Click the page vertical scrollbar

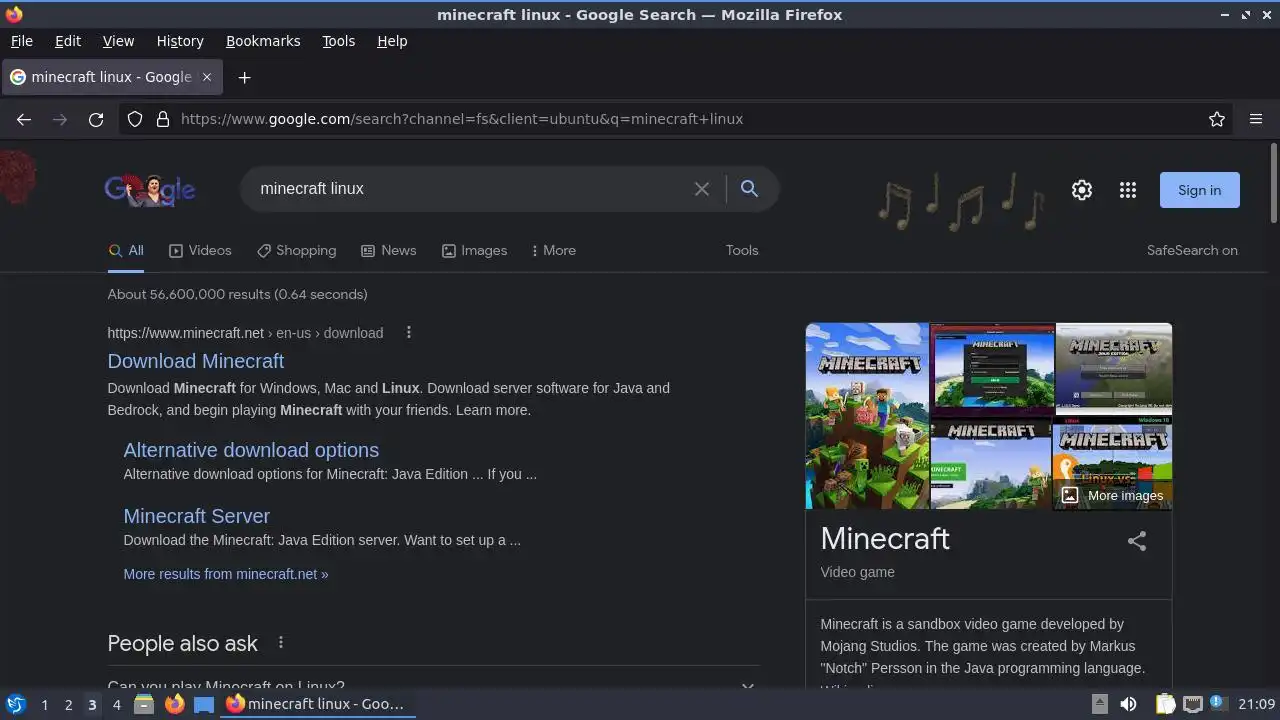coord(1273,184)
